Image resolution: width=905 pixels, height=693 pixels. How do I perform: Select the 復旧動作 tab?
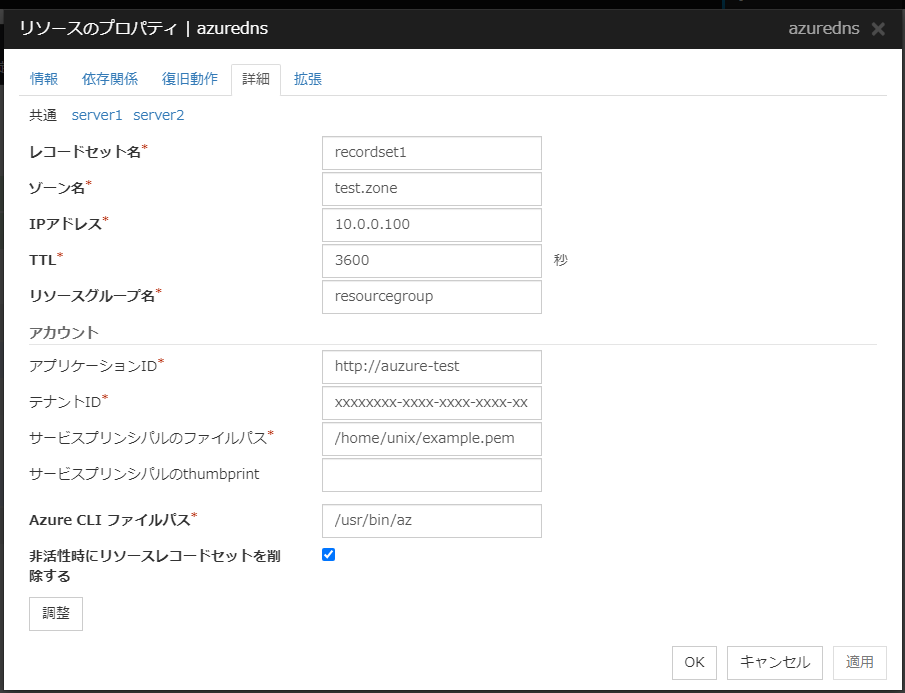coord(190,80)
